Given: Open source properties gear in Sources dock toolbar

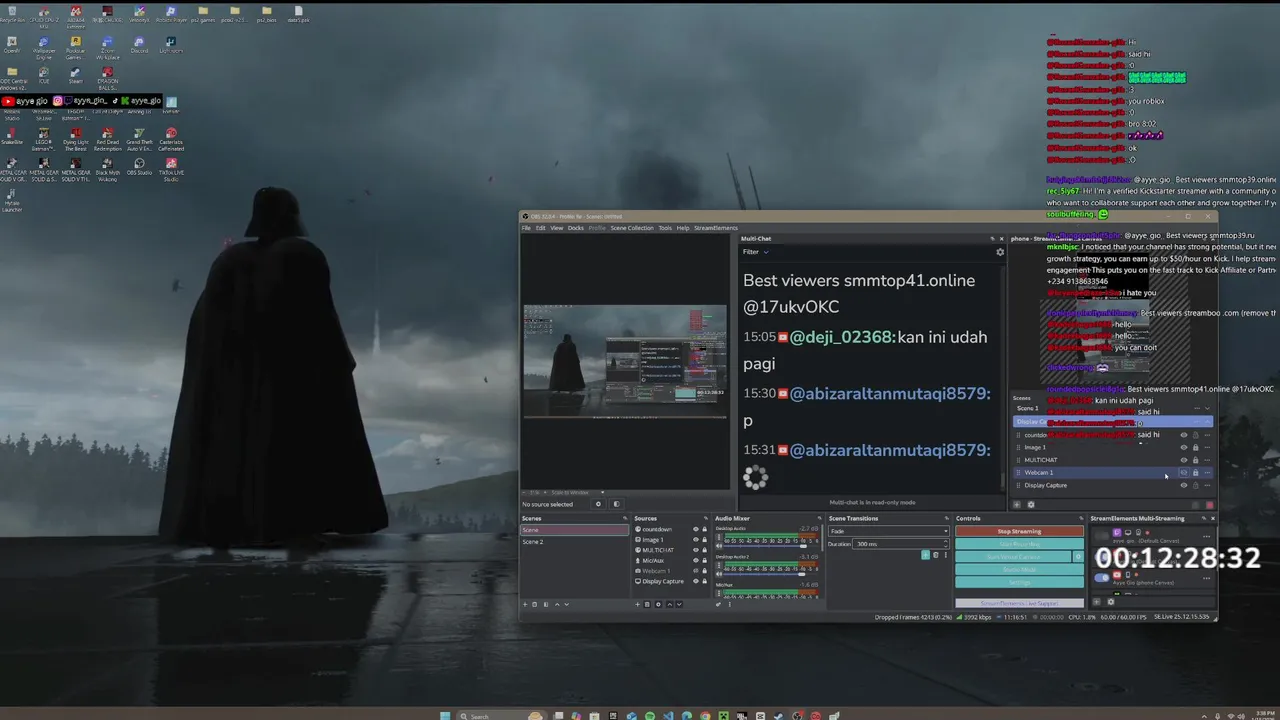Looking at the screenshot, I should [x=658, y=604].
